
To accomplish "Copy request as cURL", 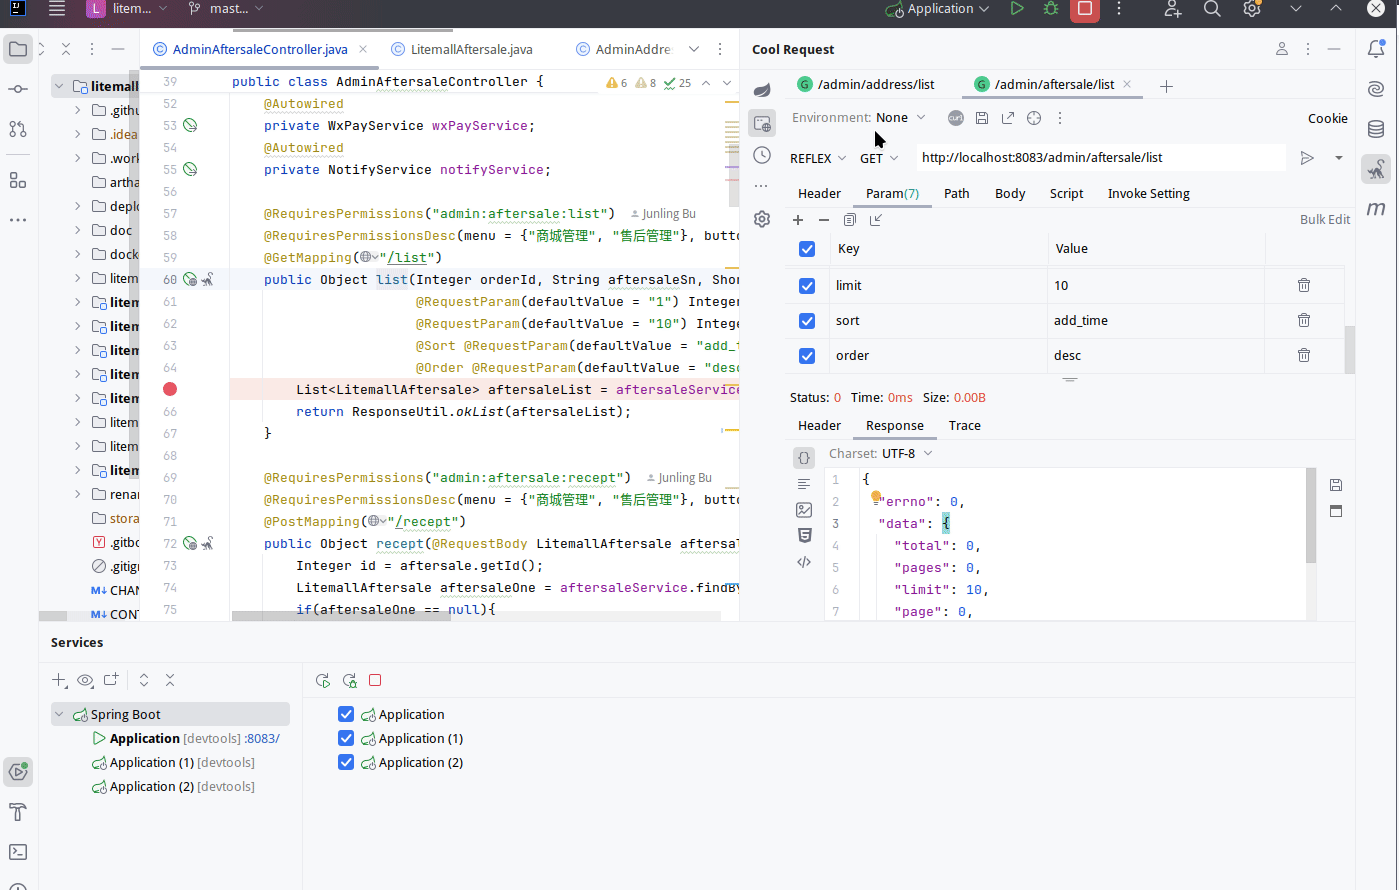I will point(956,118).
